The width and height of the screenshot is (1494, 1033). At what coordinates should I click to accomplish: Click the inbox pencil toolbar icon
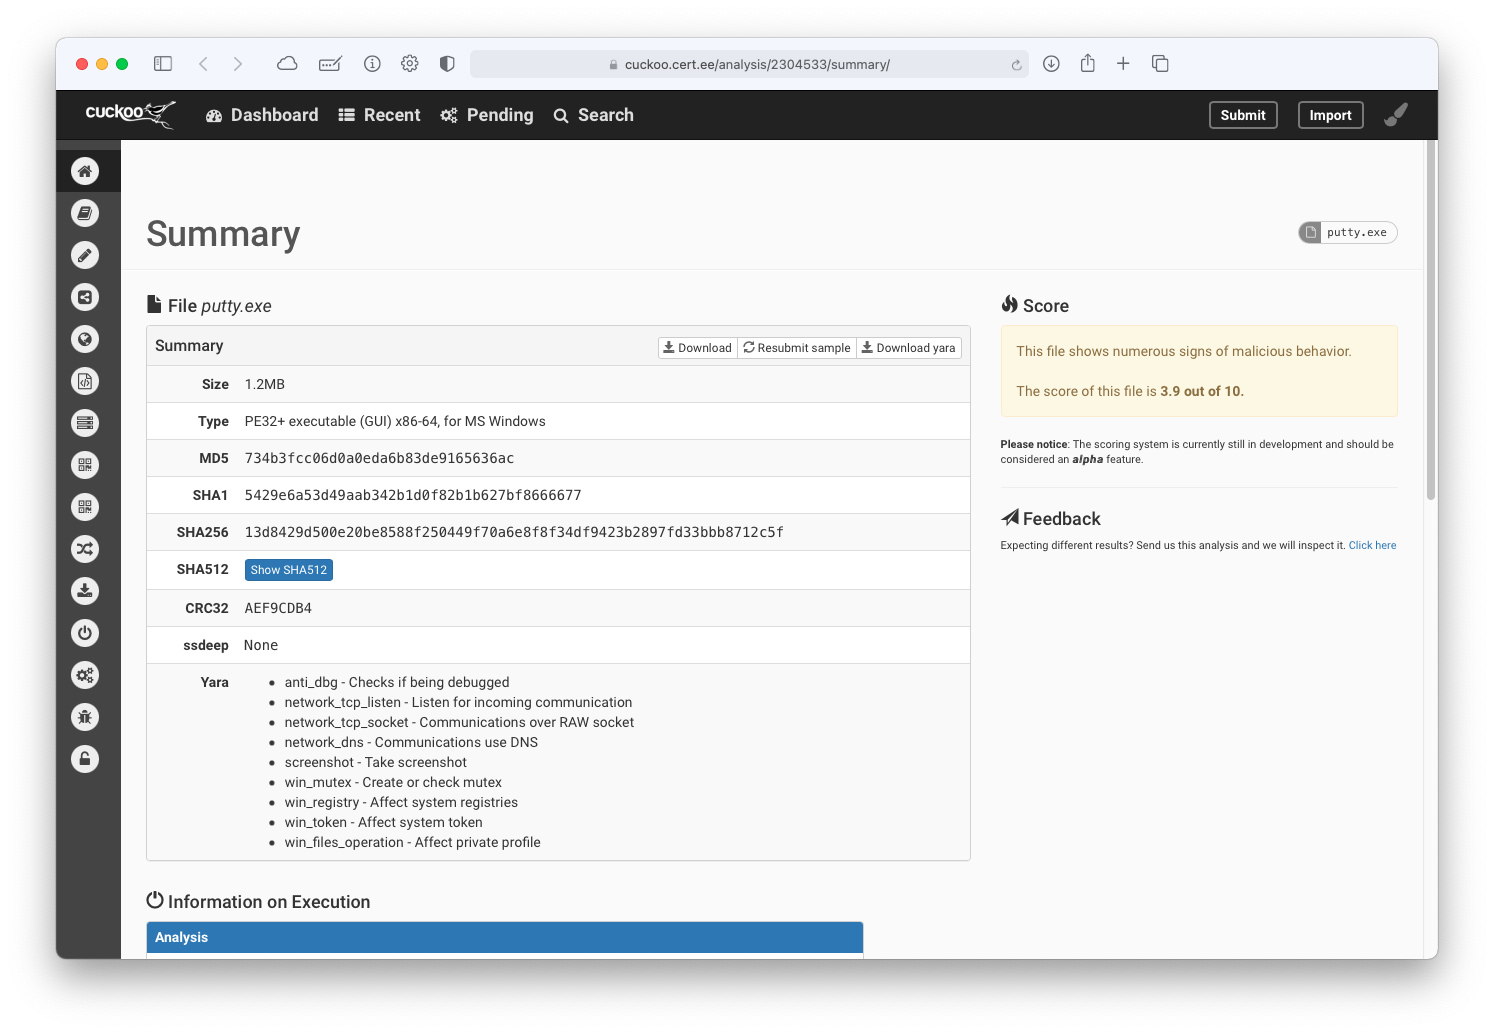[x=330, y=64]
